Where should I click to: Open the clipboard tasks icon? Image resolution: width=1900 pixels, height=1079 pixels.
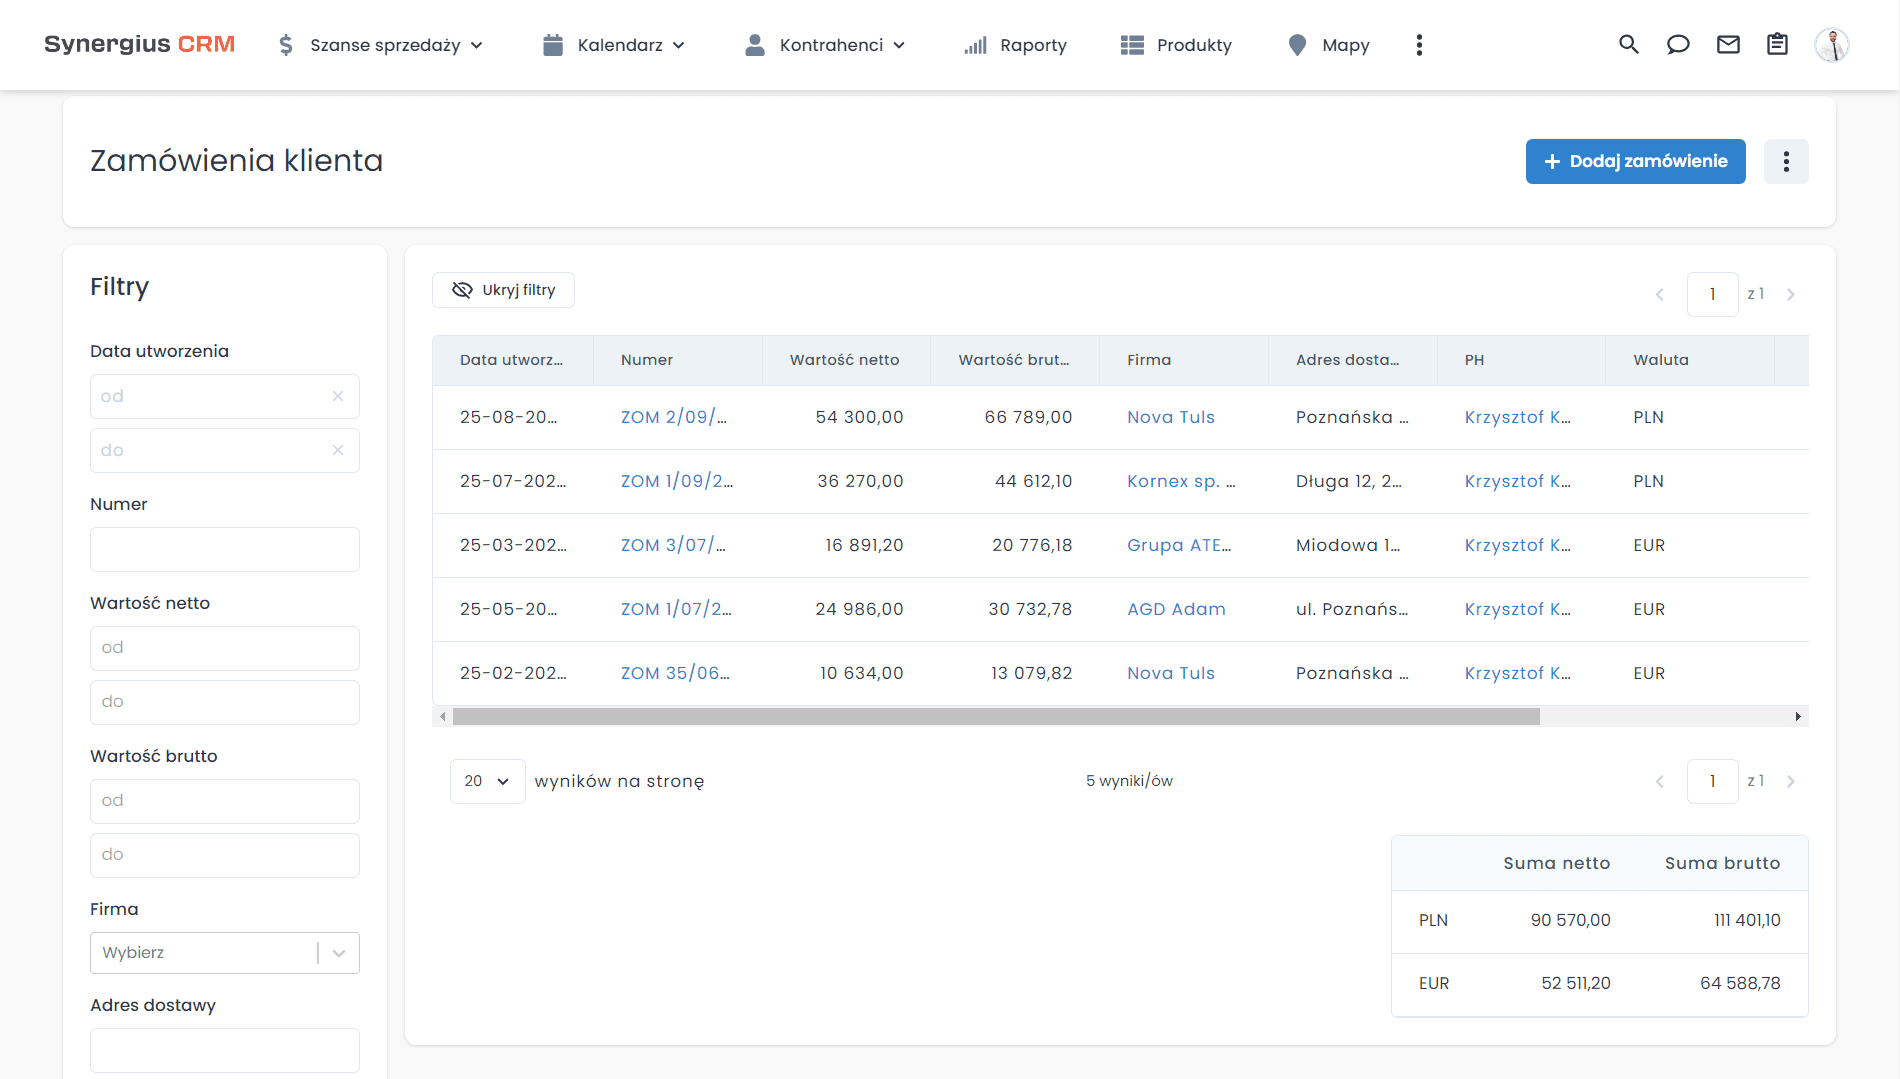pos(1778,45)
